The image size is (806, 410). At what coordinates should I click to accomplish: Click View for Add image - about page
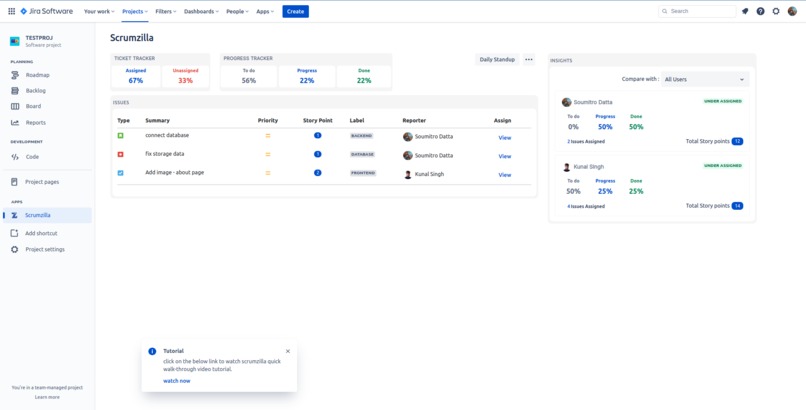coord(505,175)
